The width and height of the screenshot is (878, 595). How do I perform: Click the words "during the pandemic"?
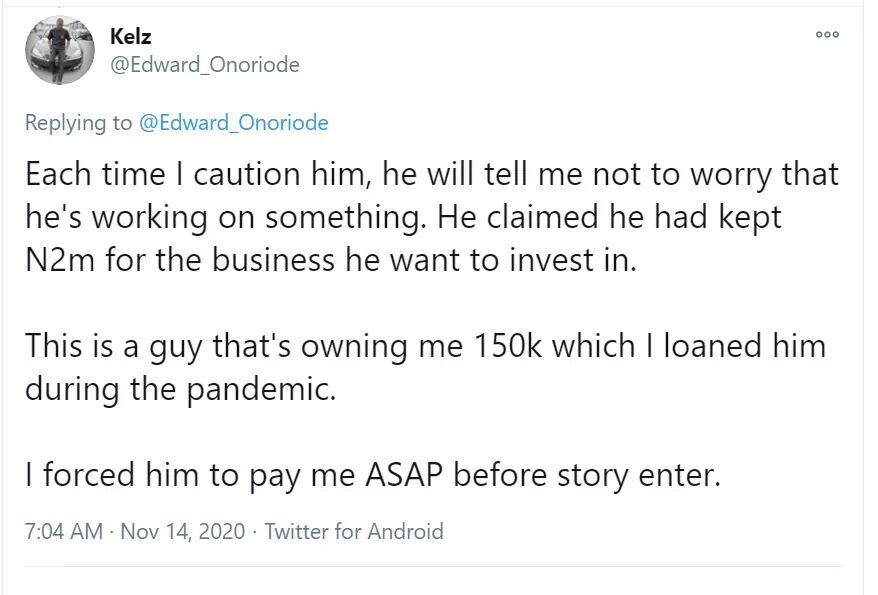(x=180, y=389)
